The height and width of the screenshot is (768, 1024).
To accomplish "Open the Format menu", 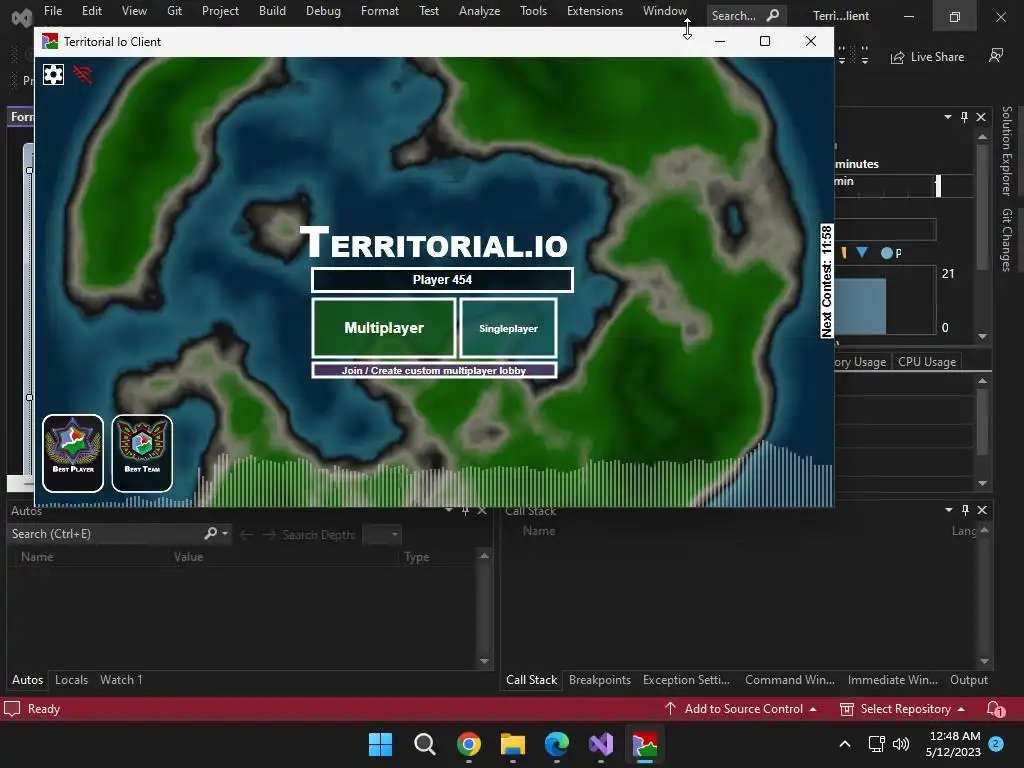I will point(379,11).
